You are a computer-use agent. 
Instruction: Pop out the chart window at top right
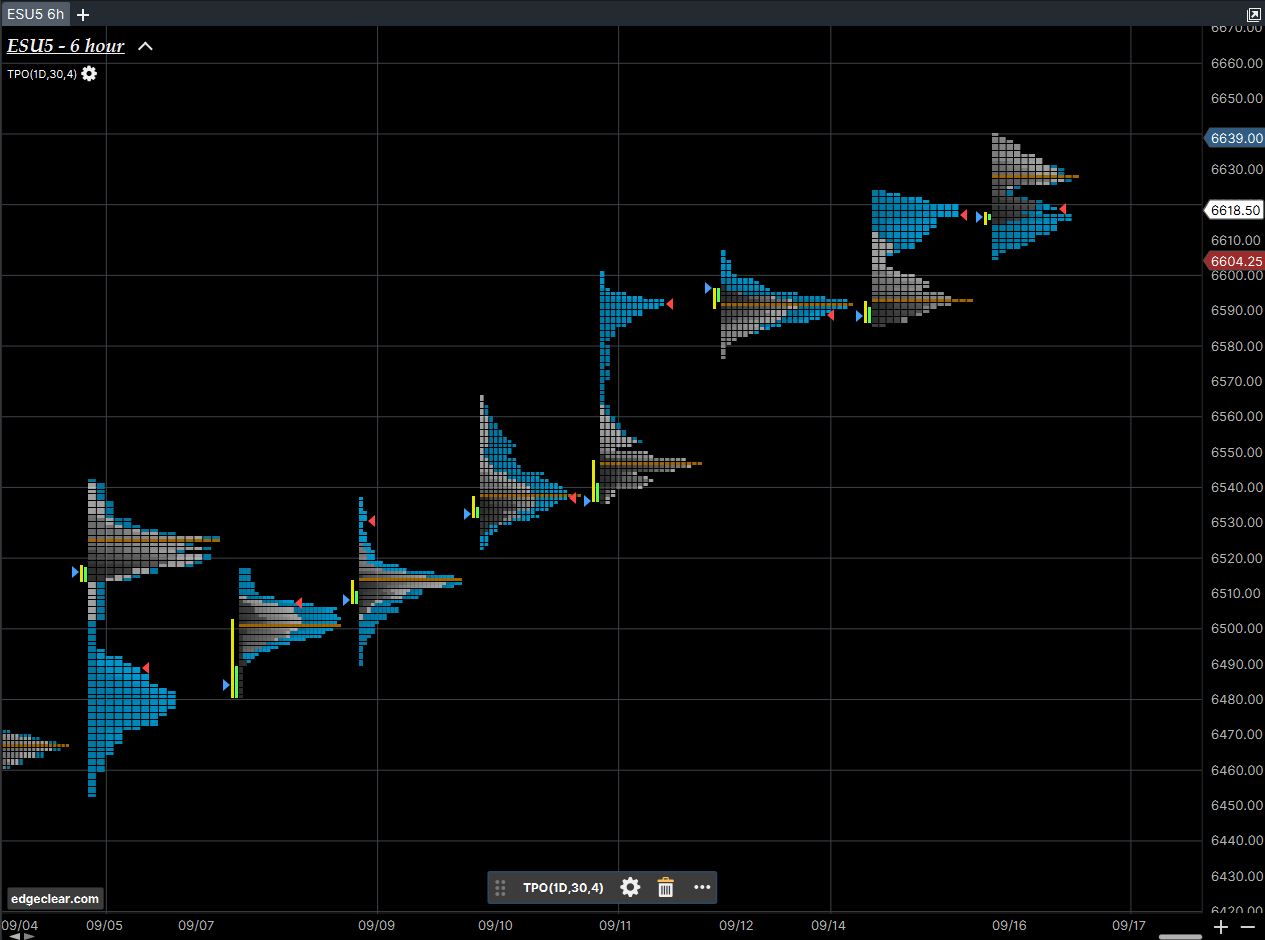[x=1254, y=15]
